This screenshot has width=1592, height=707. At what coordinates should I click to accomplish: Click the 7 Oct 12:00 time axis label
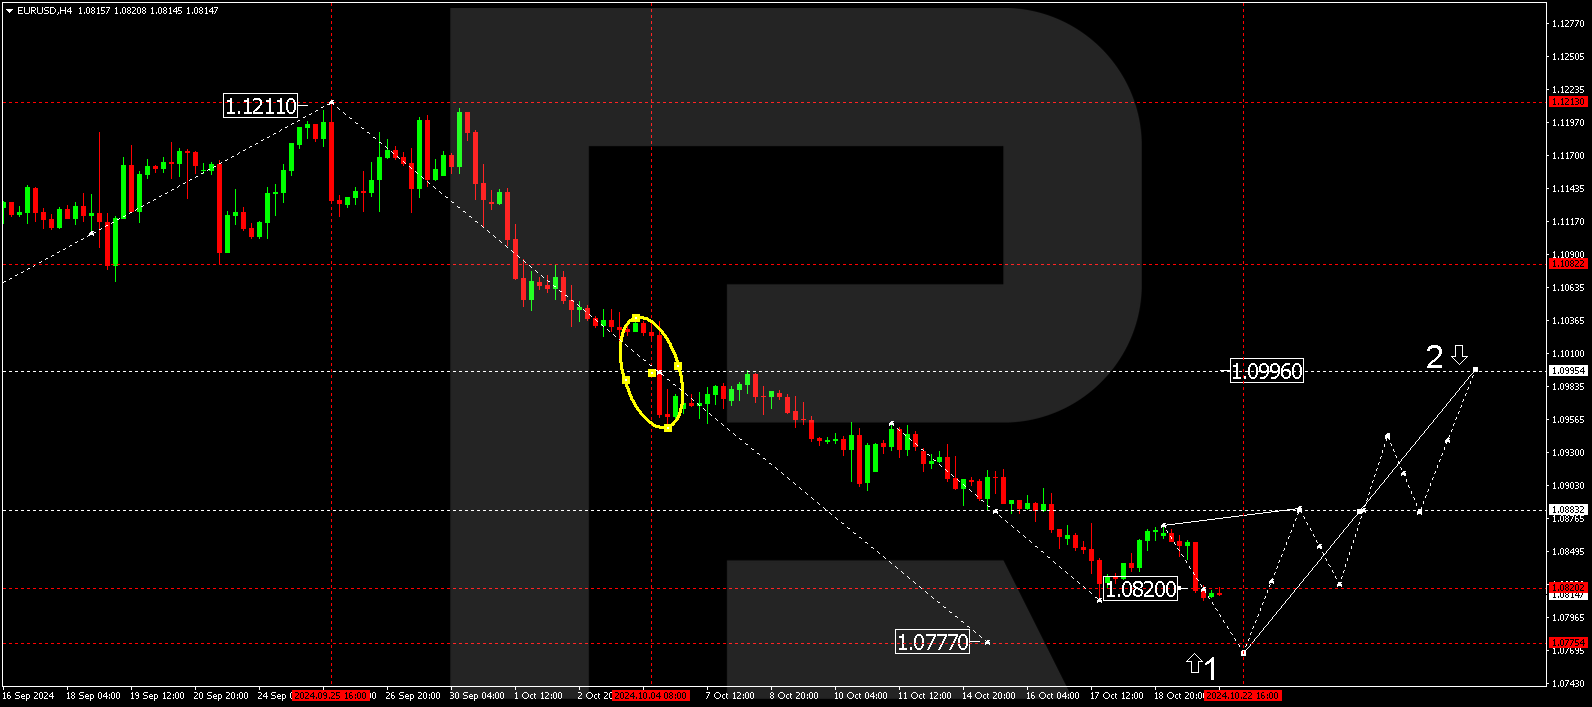(730, 695)
